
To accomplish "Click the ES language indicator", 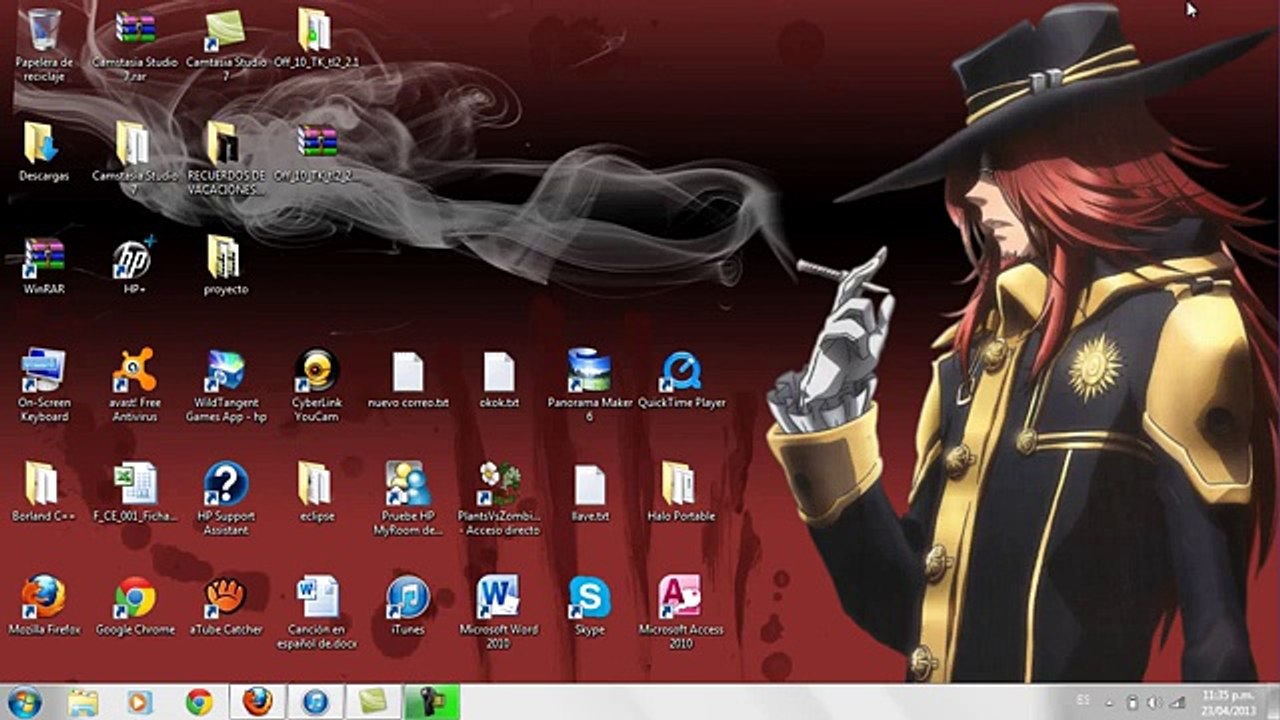I will click(1083, 702).
